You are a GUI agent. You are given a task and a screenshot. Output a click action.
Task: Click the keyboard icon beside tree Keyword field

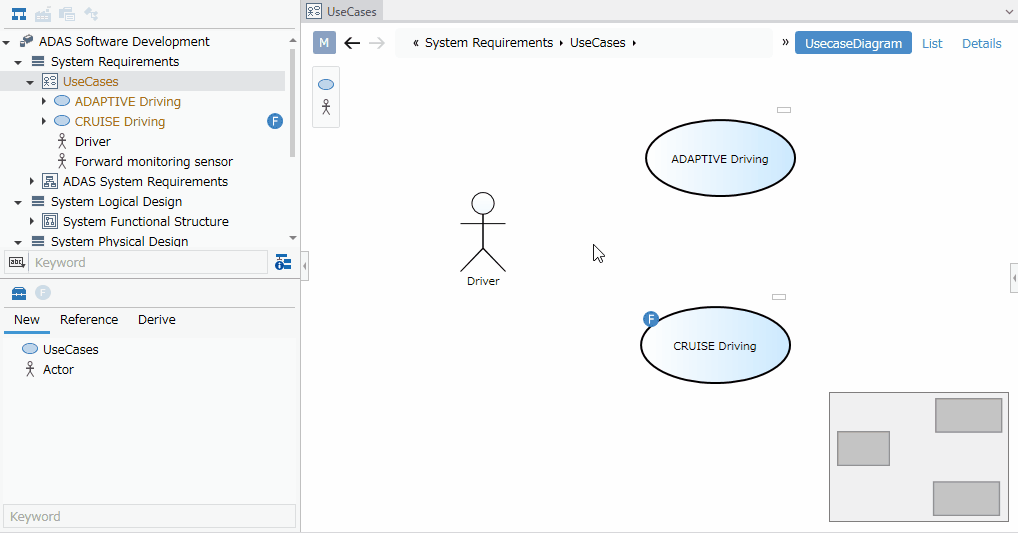coord(16,262)
